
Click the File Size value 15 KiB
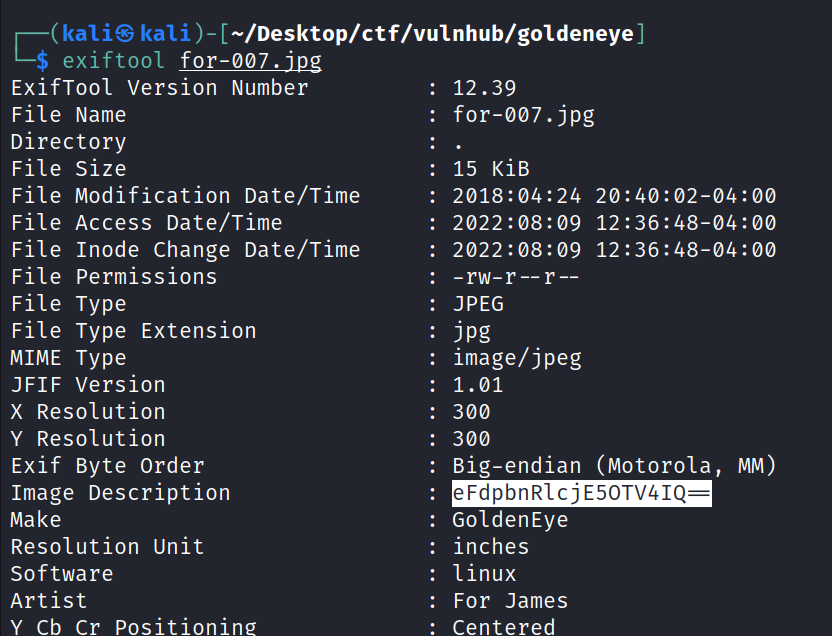490,169
